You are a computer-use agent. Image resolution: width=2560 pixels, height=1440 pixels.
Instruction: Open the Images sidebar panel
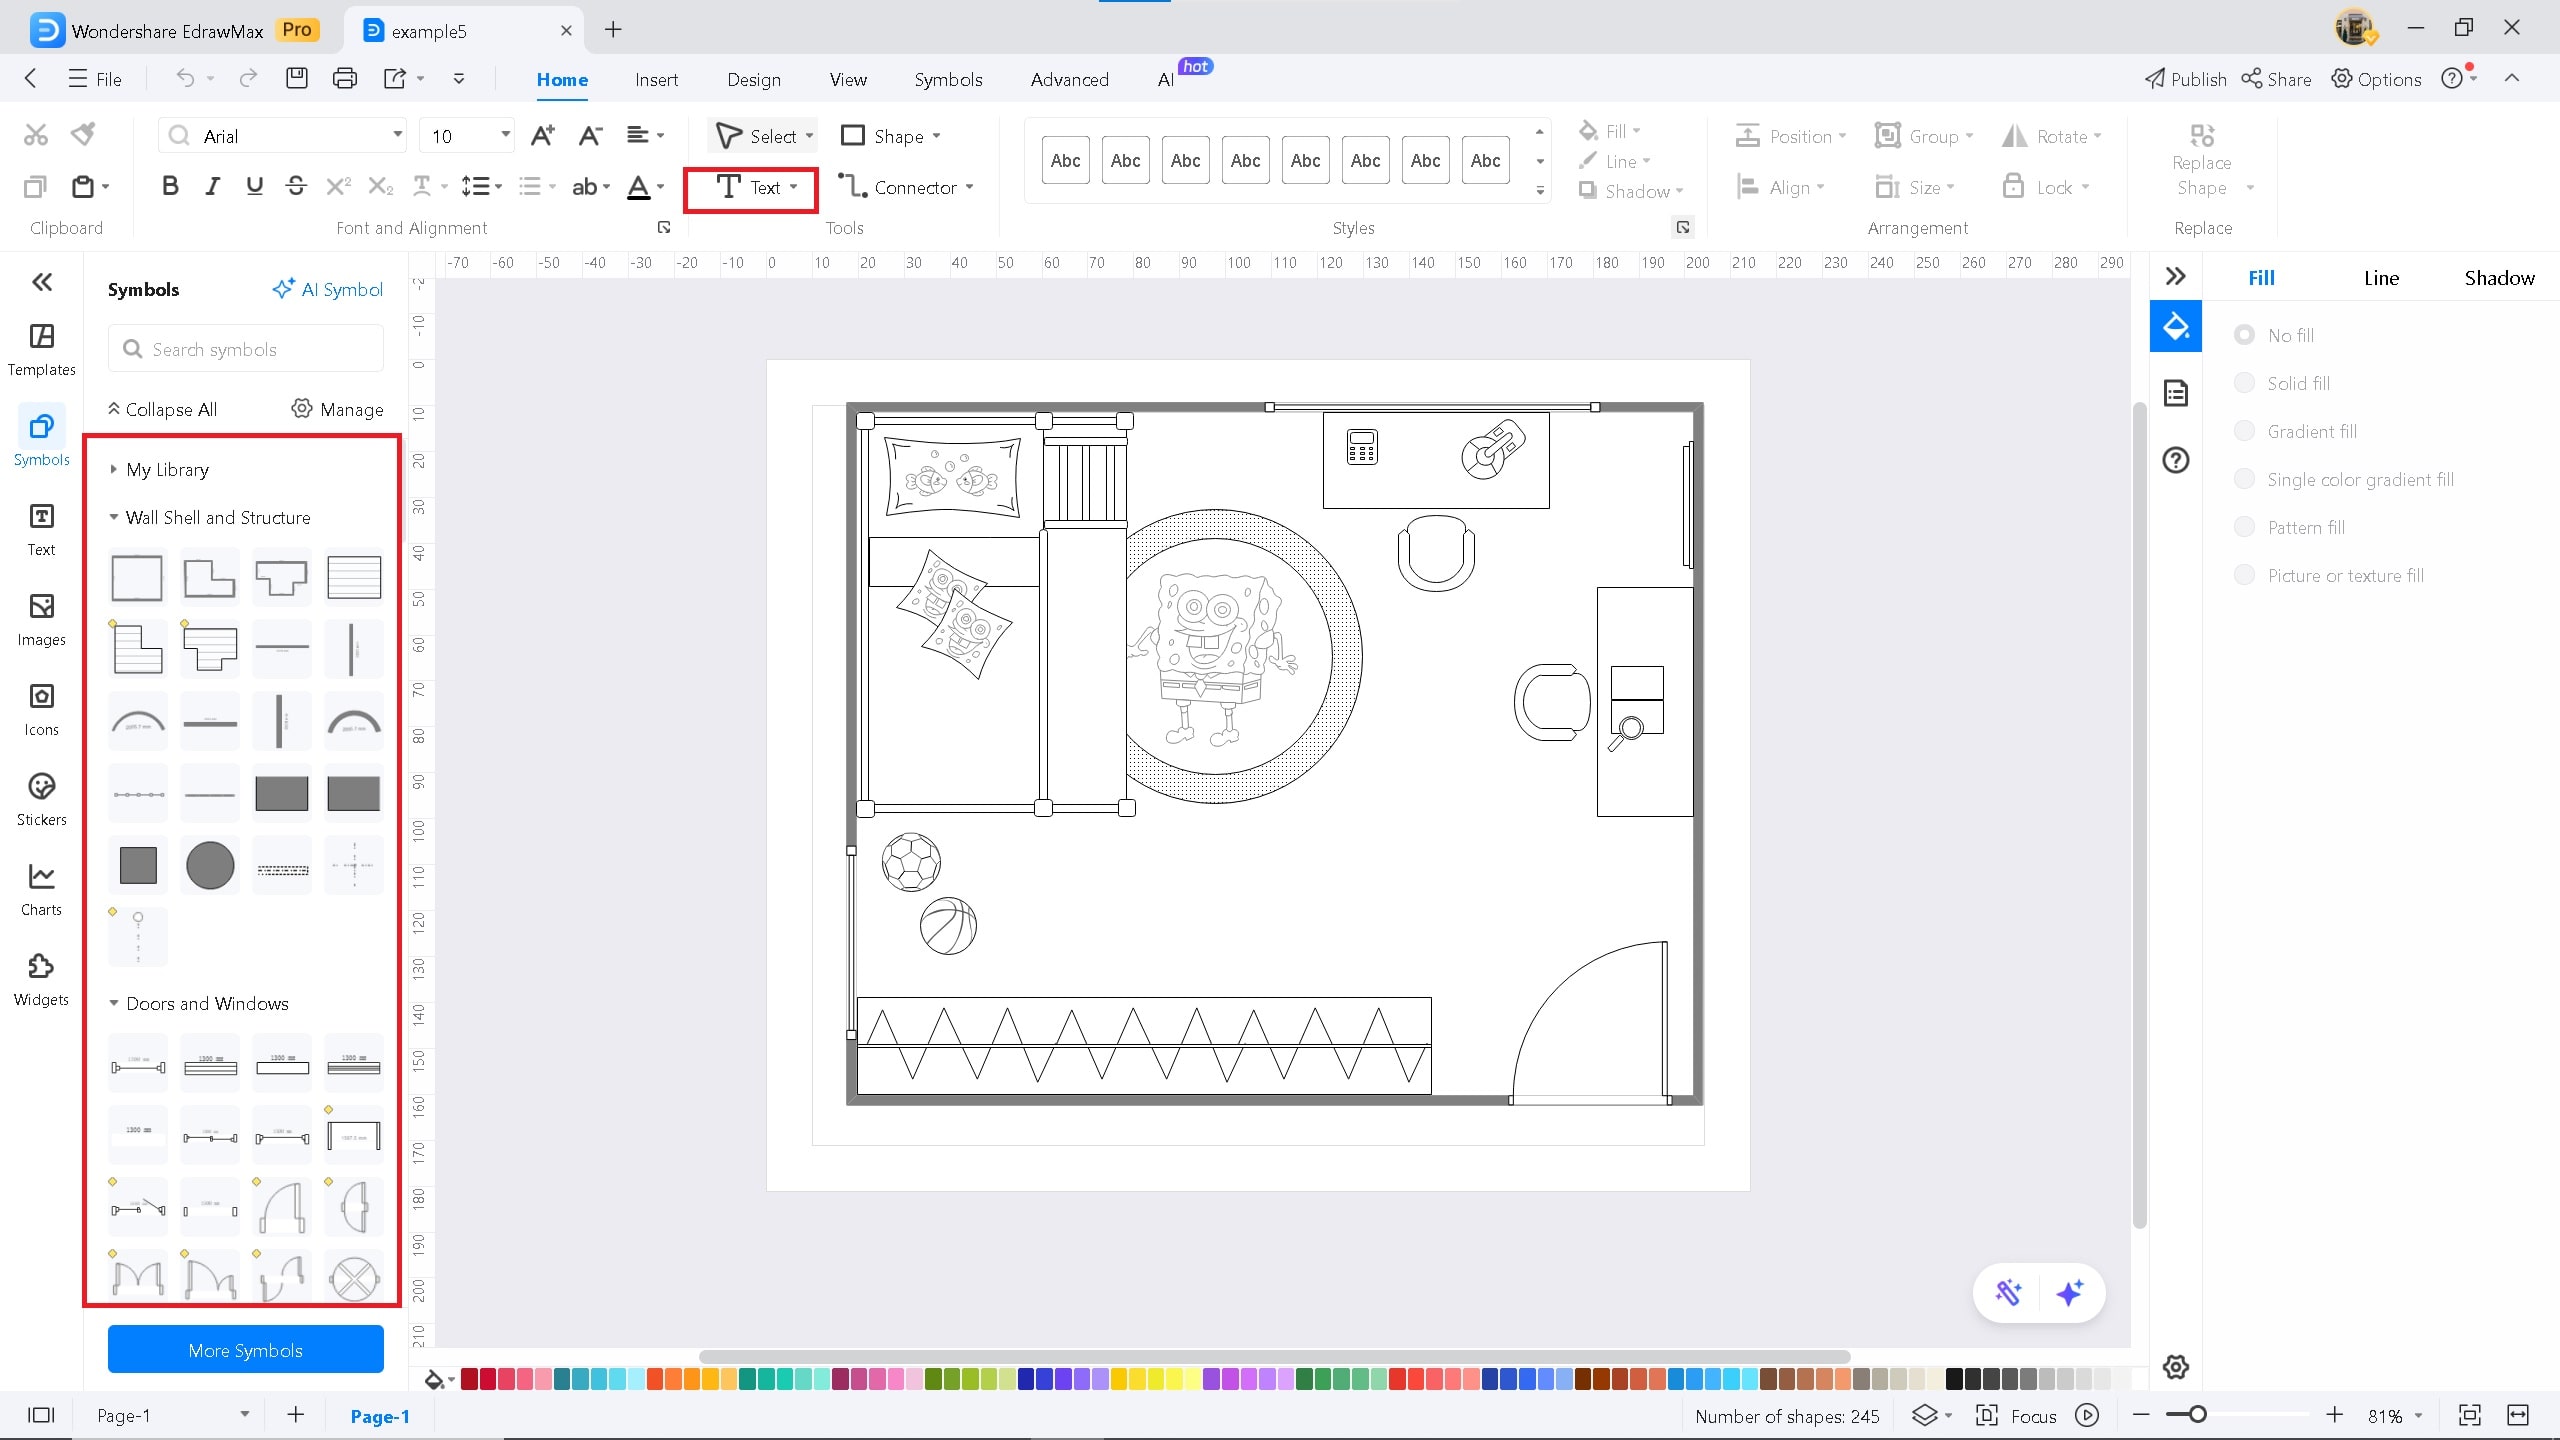(41, 619)
